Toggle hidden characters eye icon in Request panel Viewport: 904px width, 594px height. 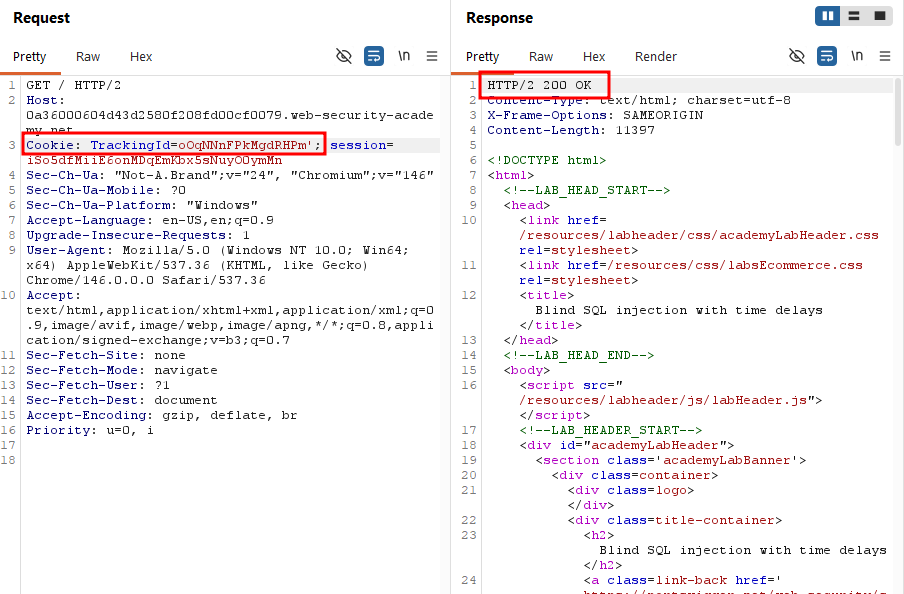click(344, 56)
